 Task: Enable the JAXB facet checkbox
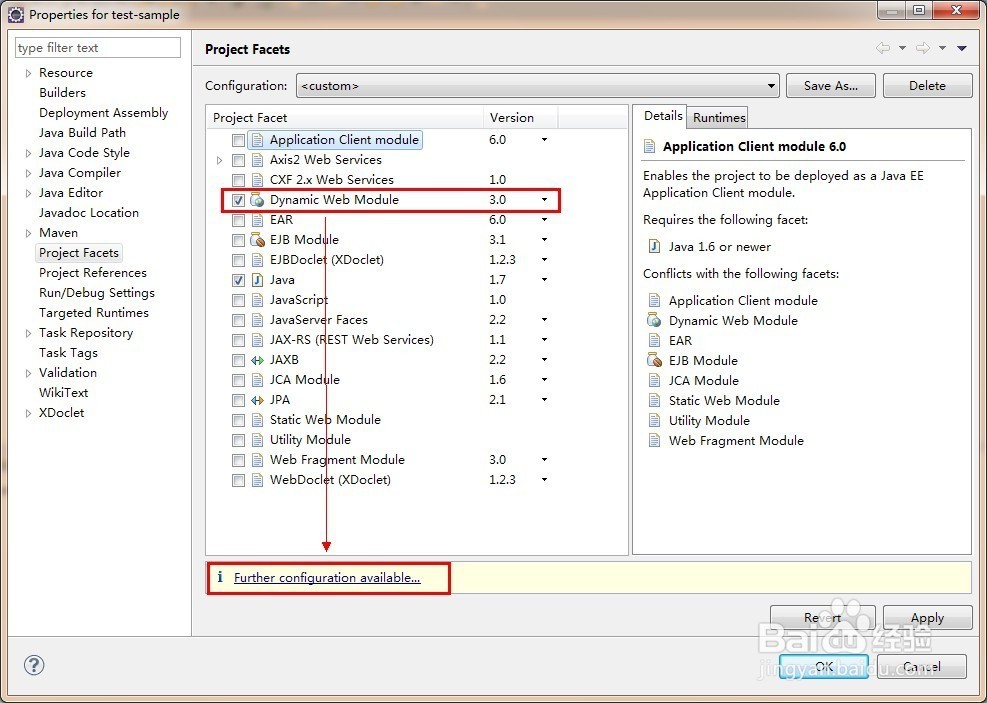(238, 361)
